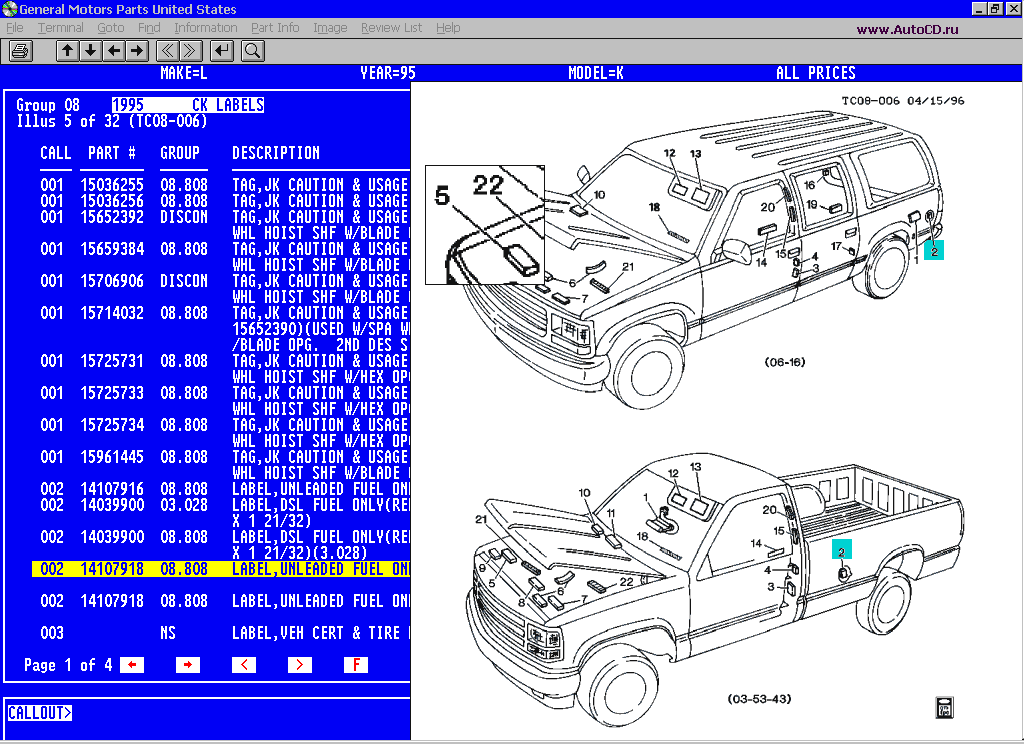Open the Review List menu
The height and width of the screenshot is (744, 1024).
click(391, 27)
